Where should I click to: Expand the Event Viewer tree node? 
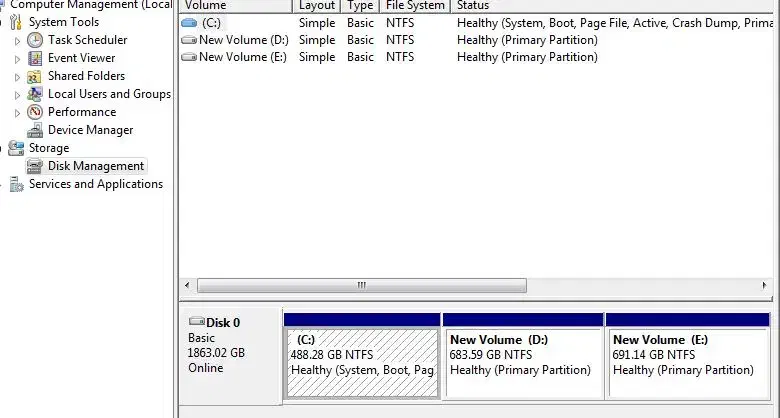pyautogui.click(x=17, y=59)
